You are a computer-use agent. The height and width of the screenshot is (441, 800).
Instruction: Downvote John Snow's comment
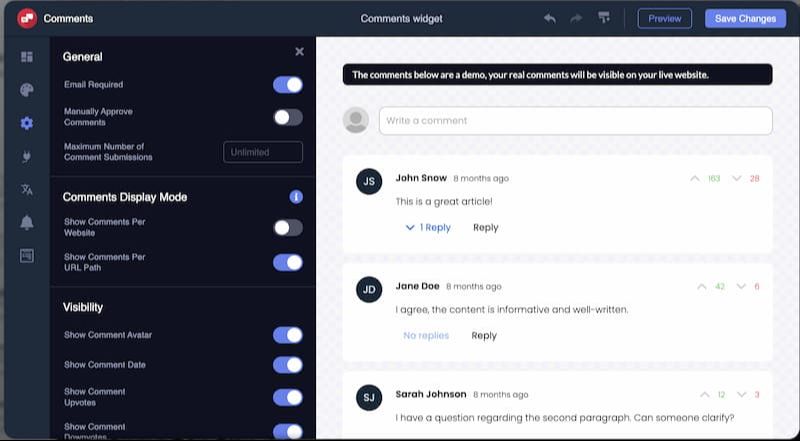pos(736,178)
